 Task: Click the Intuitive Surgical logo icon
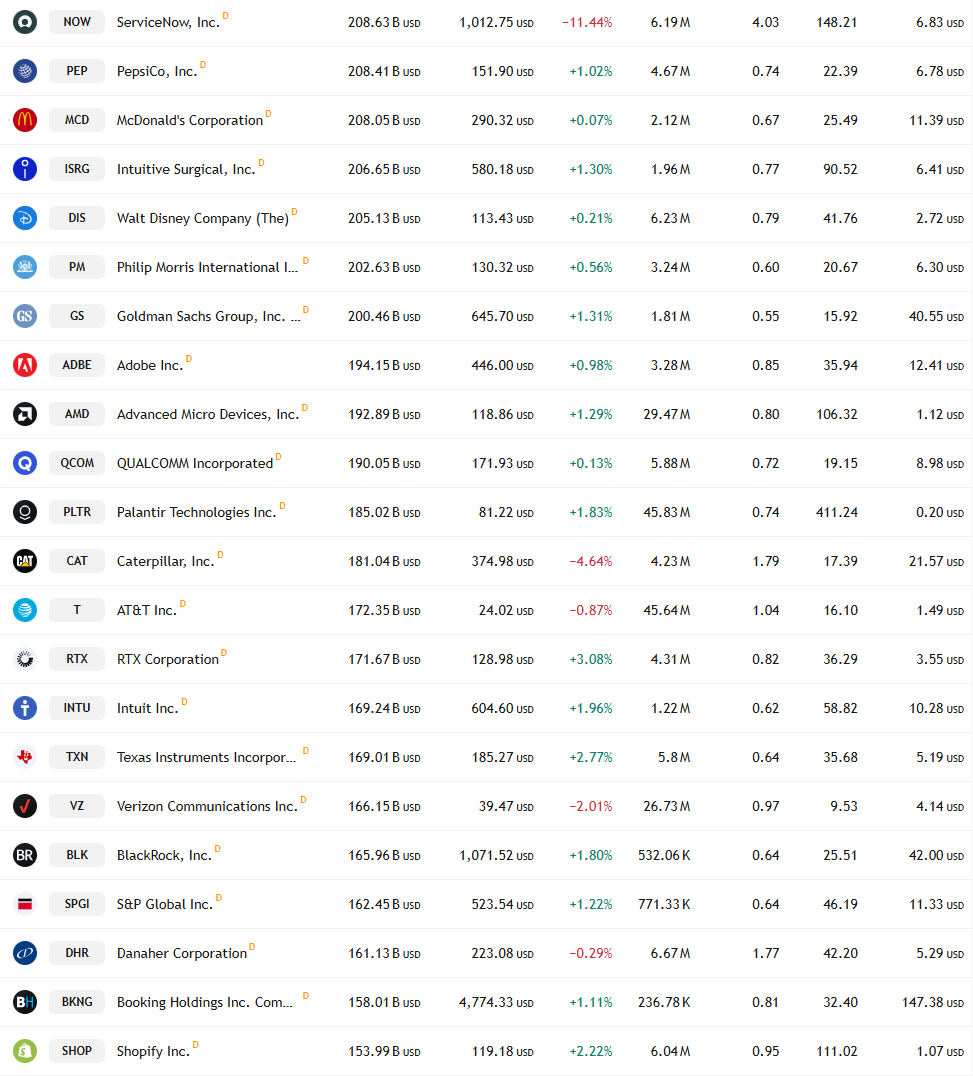click(25, 169)
